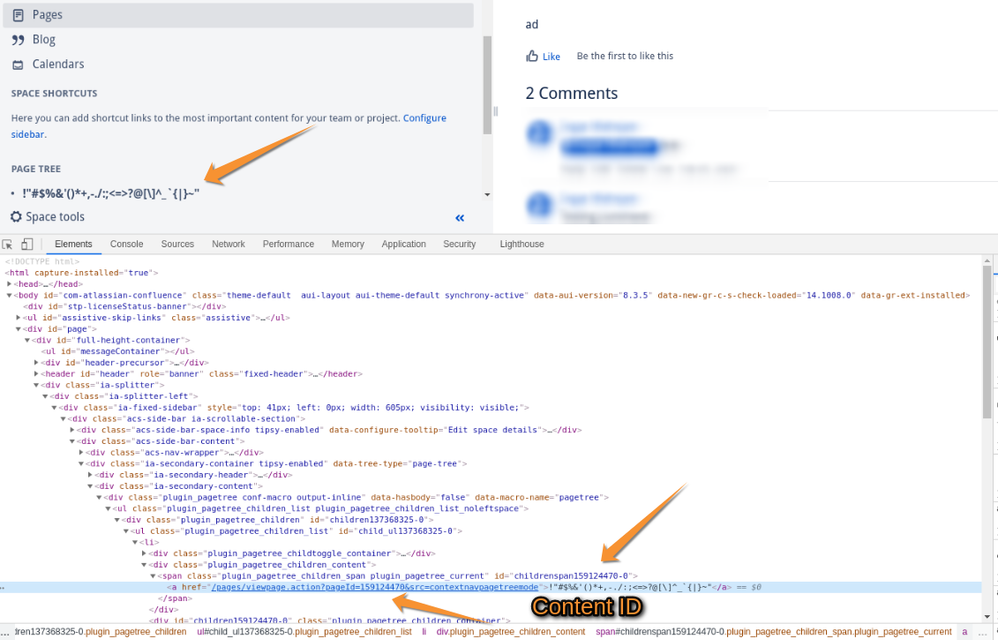Image resolution: width=998 pixels, height=640 pixels.
Task: Click the Configure sidebar link
Action: (424, 118)
